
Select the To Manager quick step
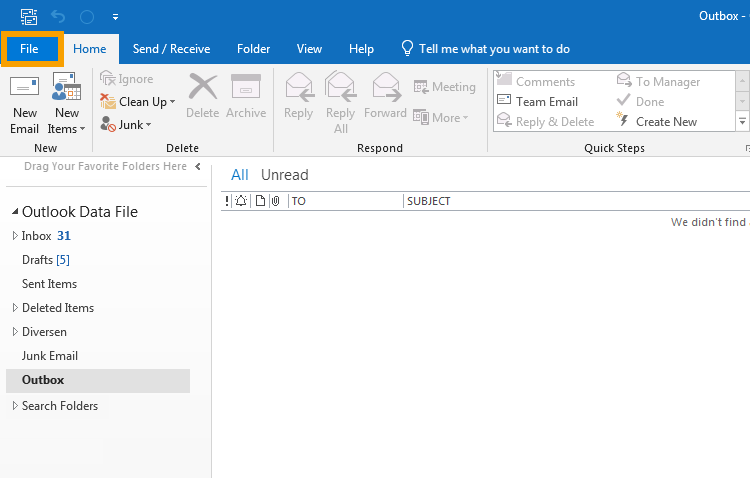[658, 81]
